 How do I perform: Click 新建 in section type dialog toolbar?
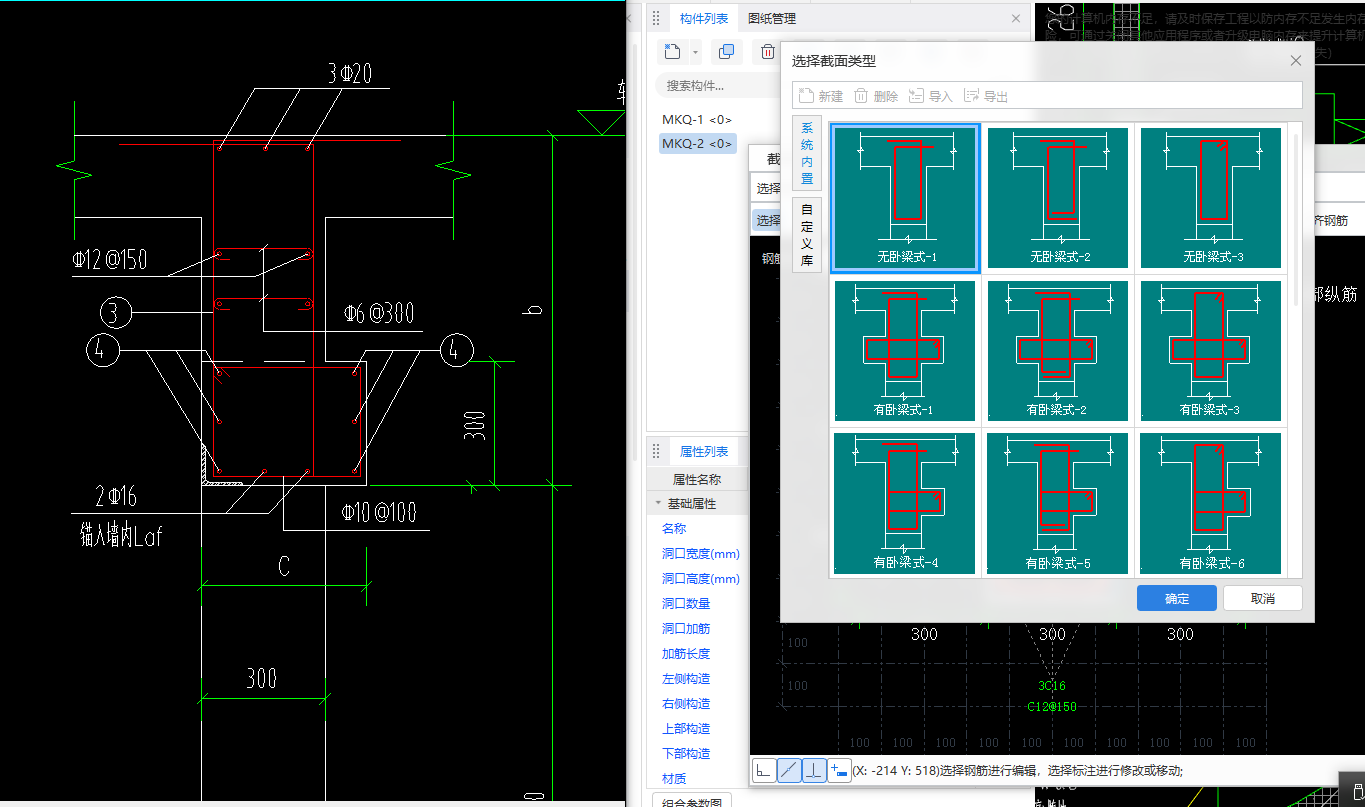(821, 96)
